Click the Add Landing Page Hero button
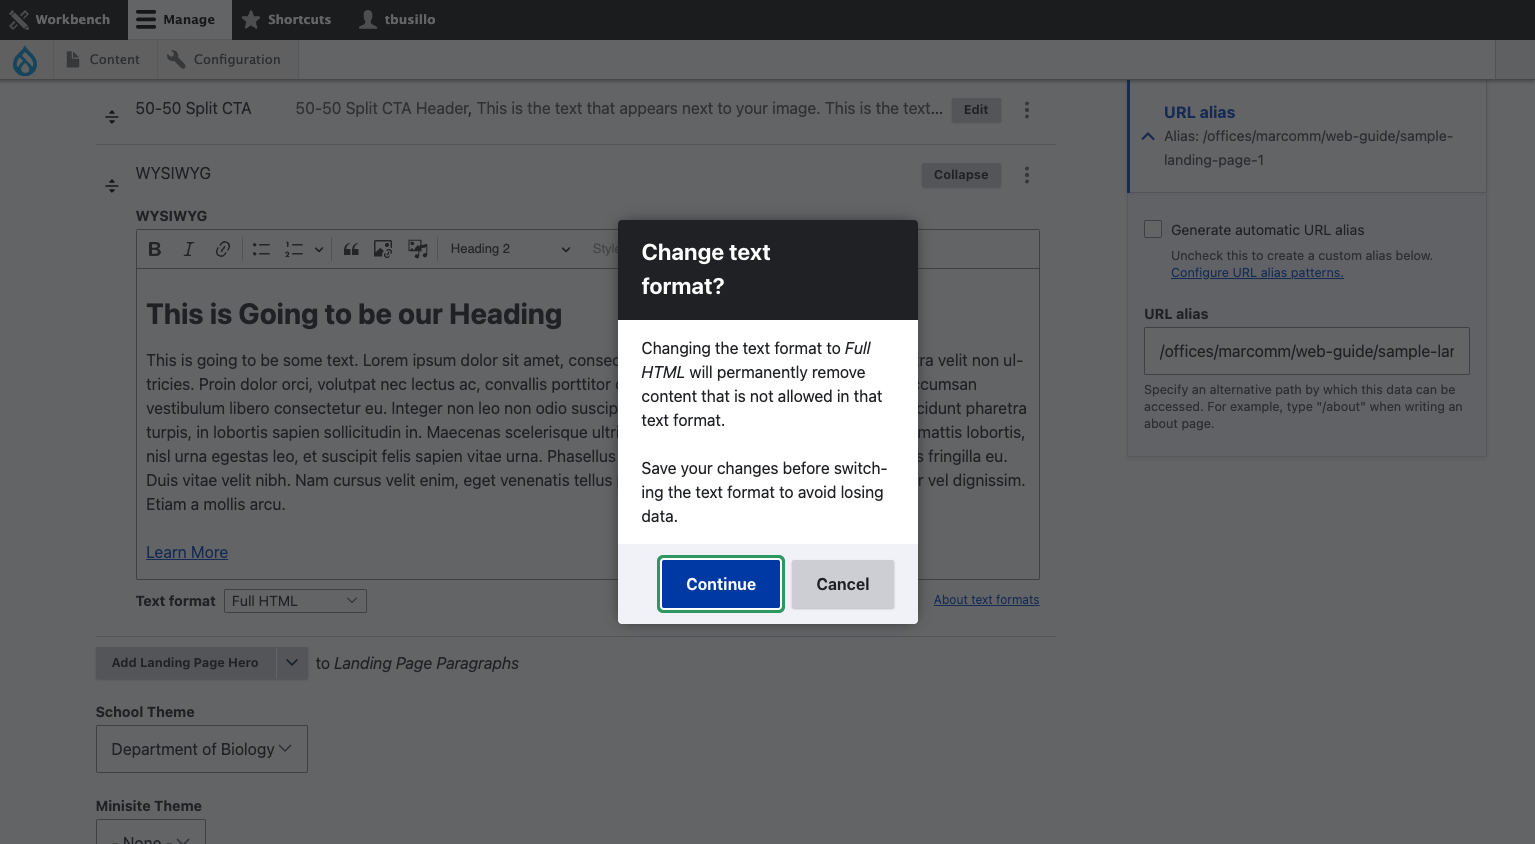This screenshot has width=1535, height=844. (x=185, y=663)
